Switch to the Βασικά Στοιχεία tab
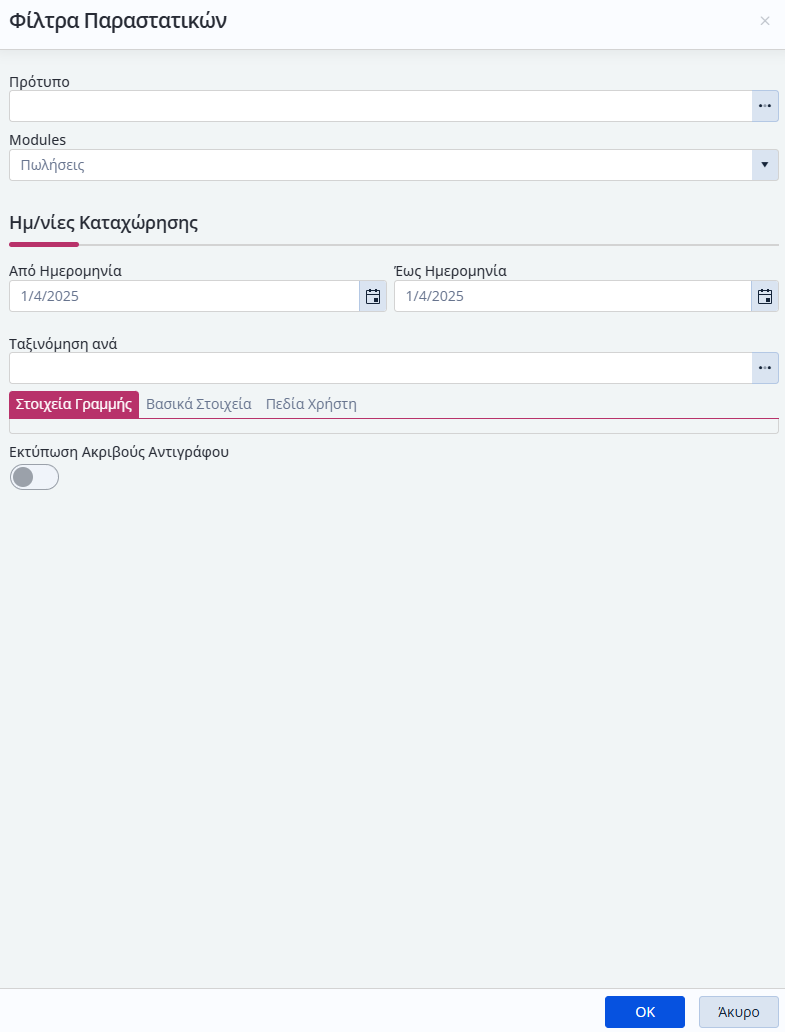785x1032 pixels. [199, 404]
